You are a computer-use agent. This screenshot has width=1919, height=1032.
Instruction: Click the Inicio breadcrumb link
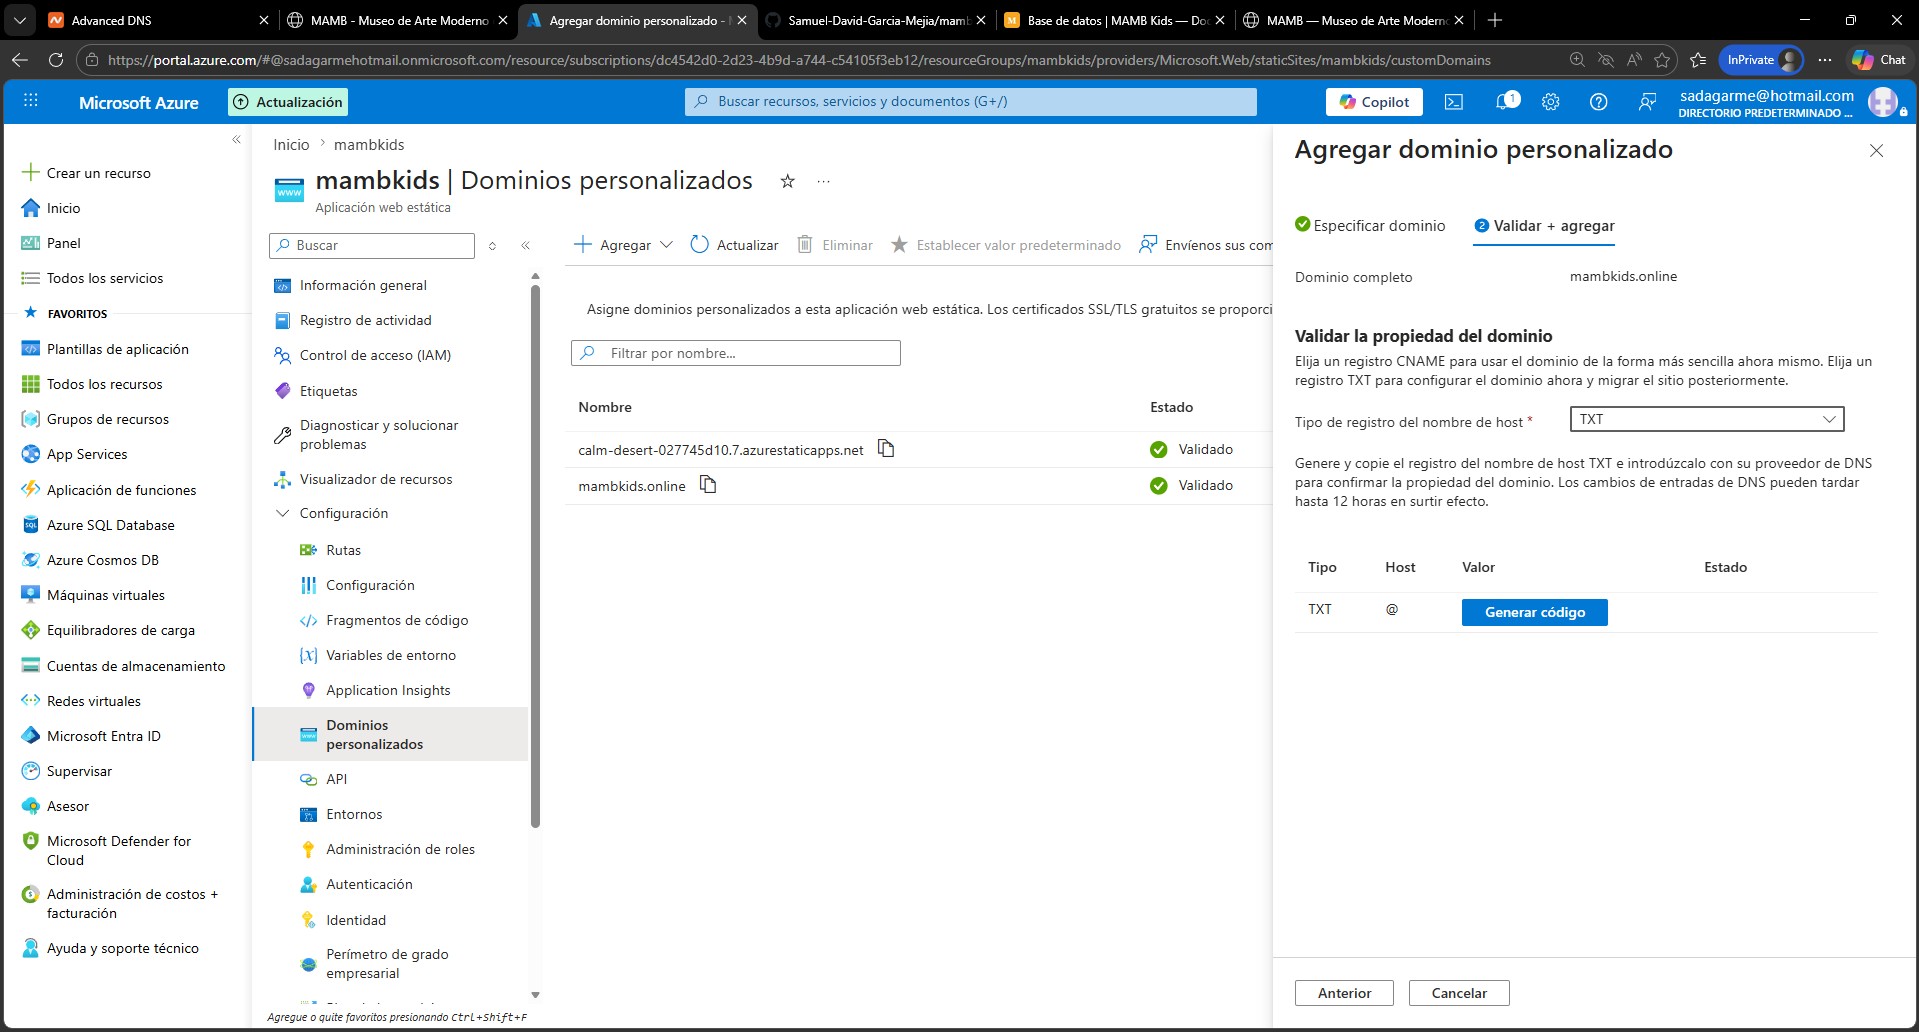tap(291, 145)
